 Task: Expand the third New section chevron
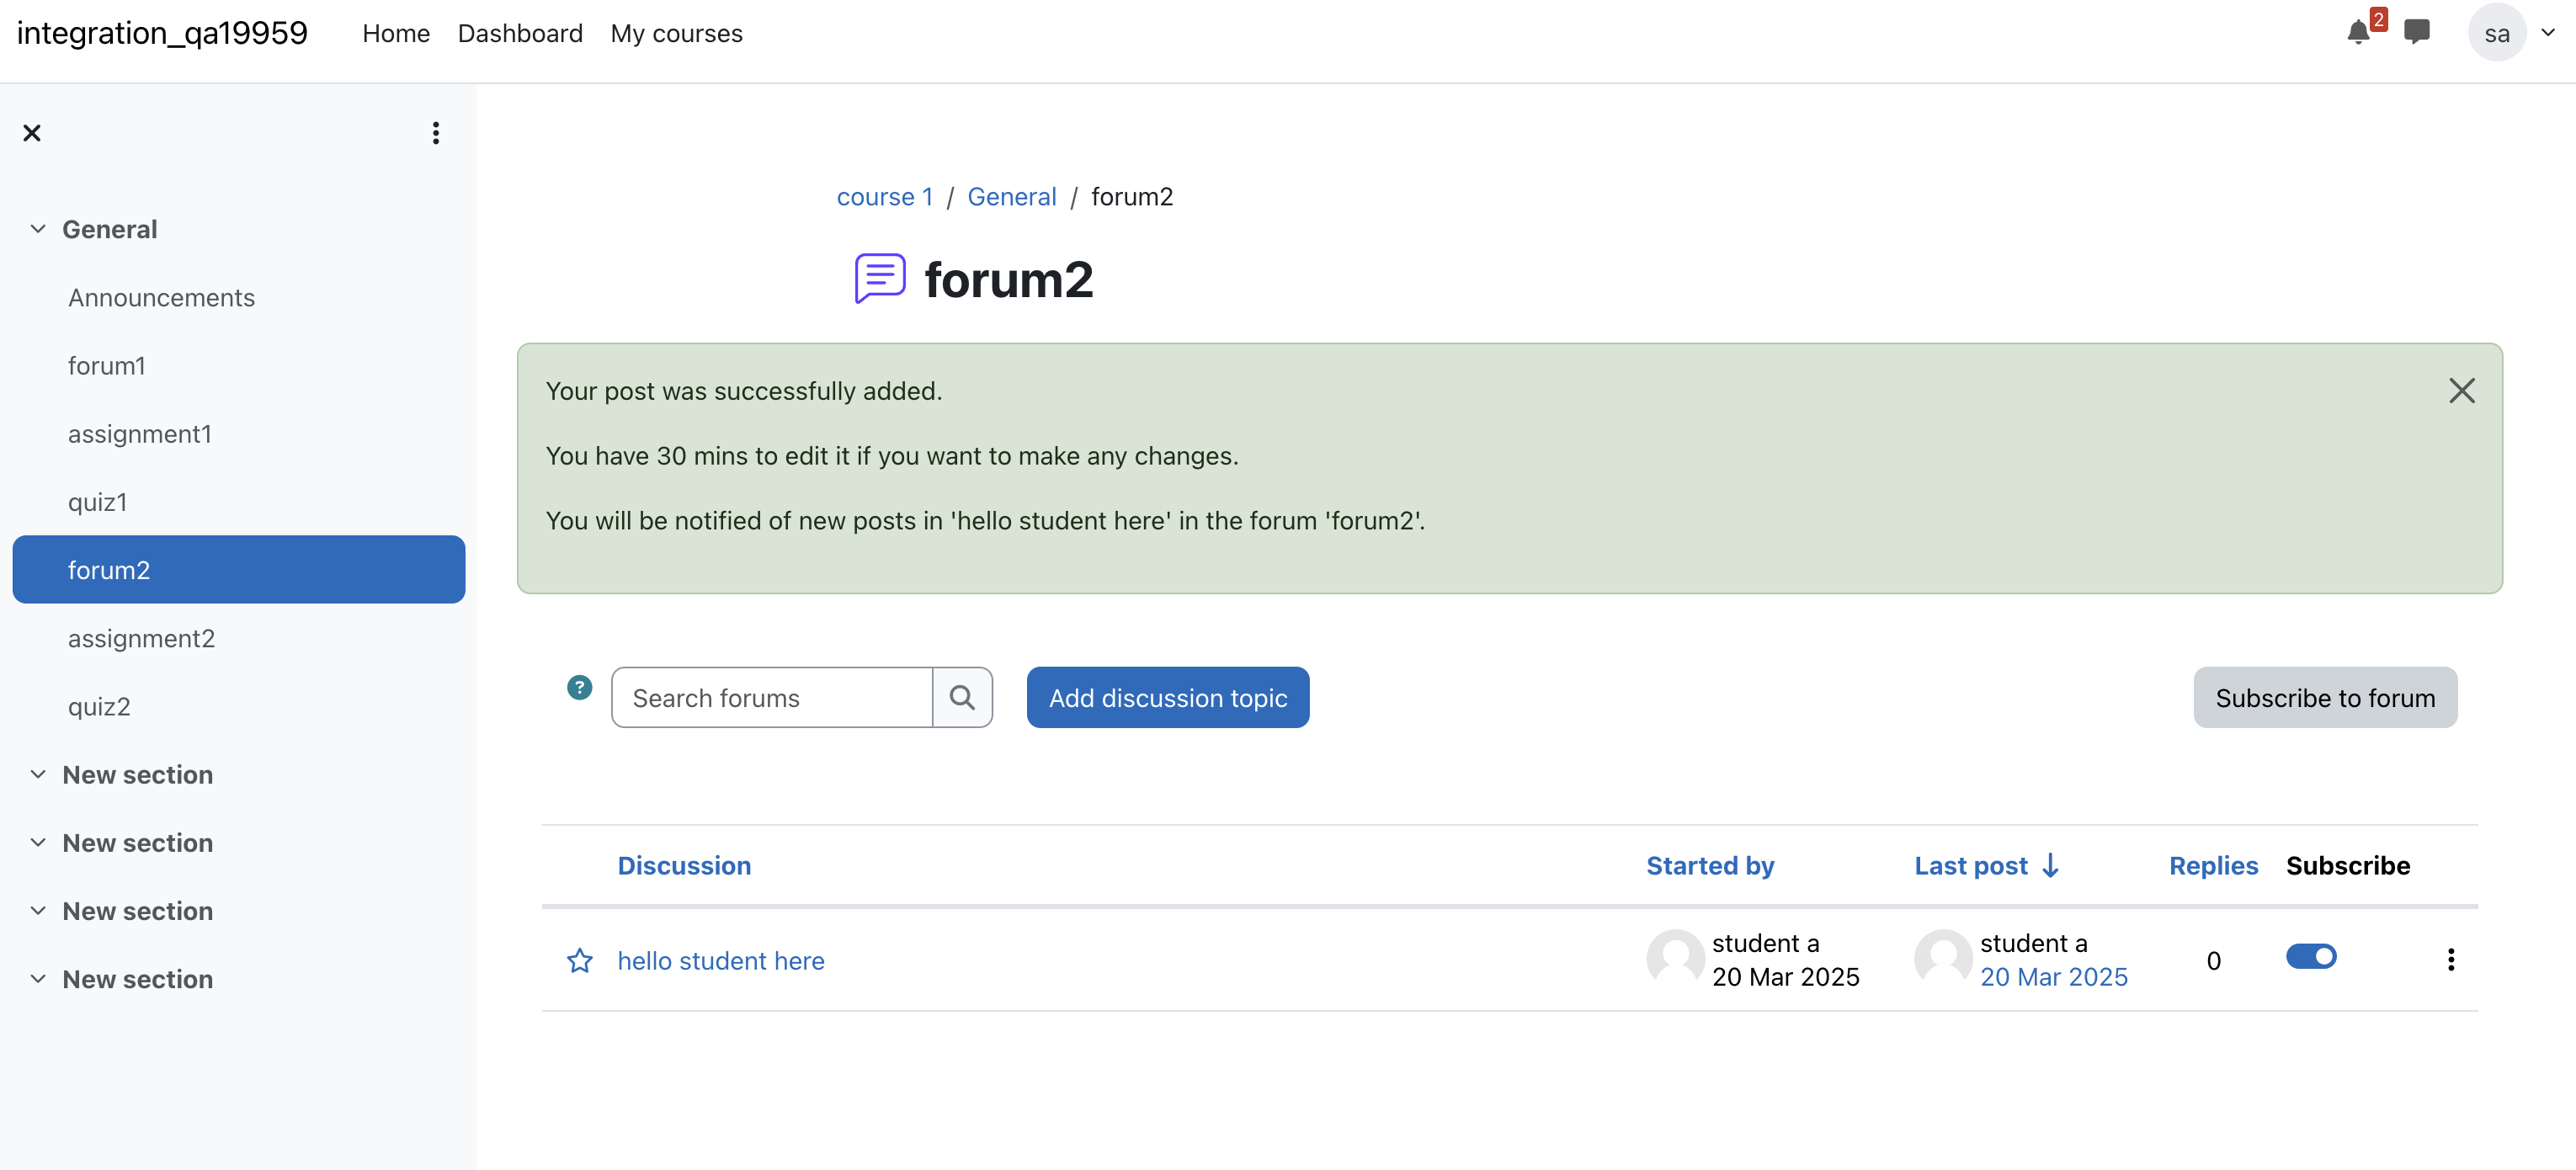(x=38, y=910)
